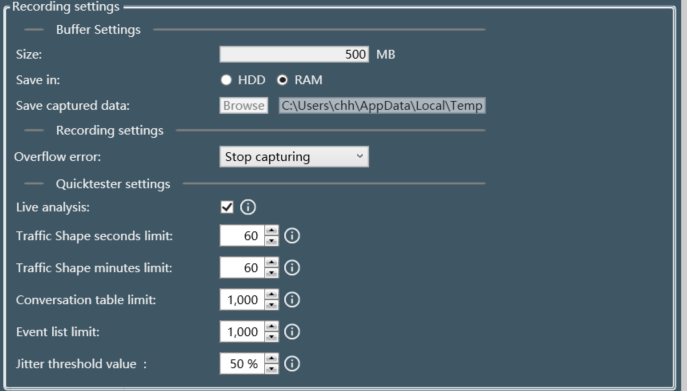Show info for Traffic Shape minutes limit
687x391 pixels.
point(292,268)
